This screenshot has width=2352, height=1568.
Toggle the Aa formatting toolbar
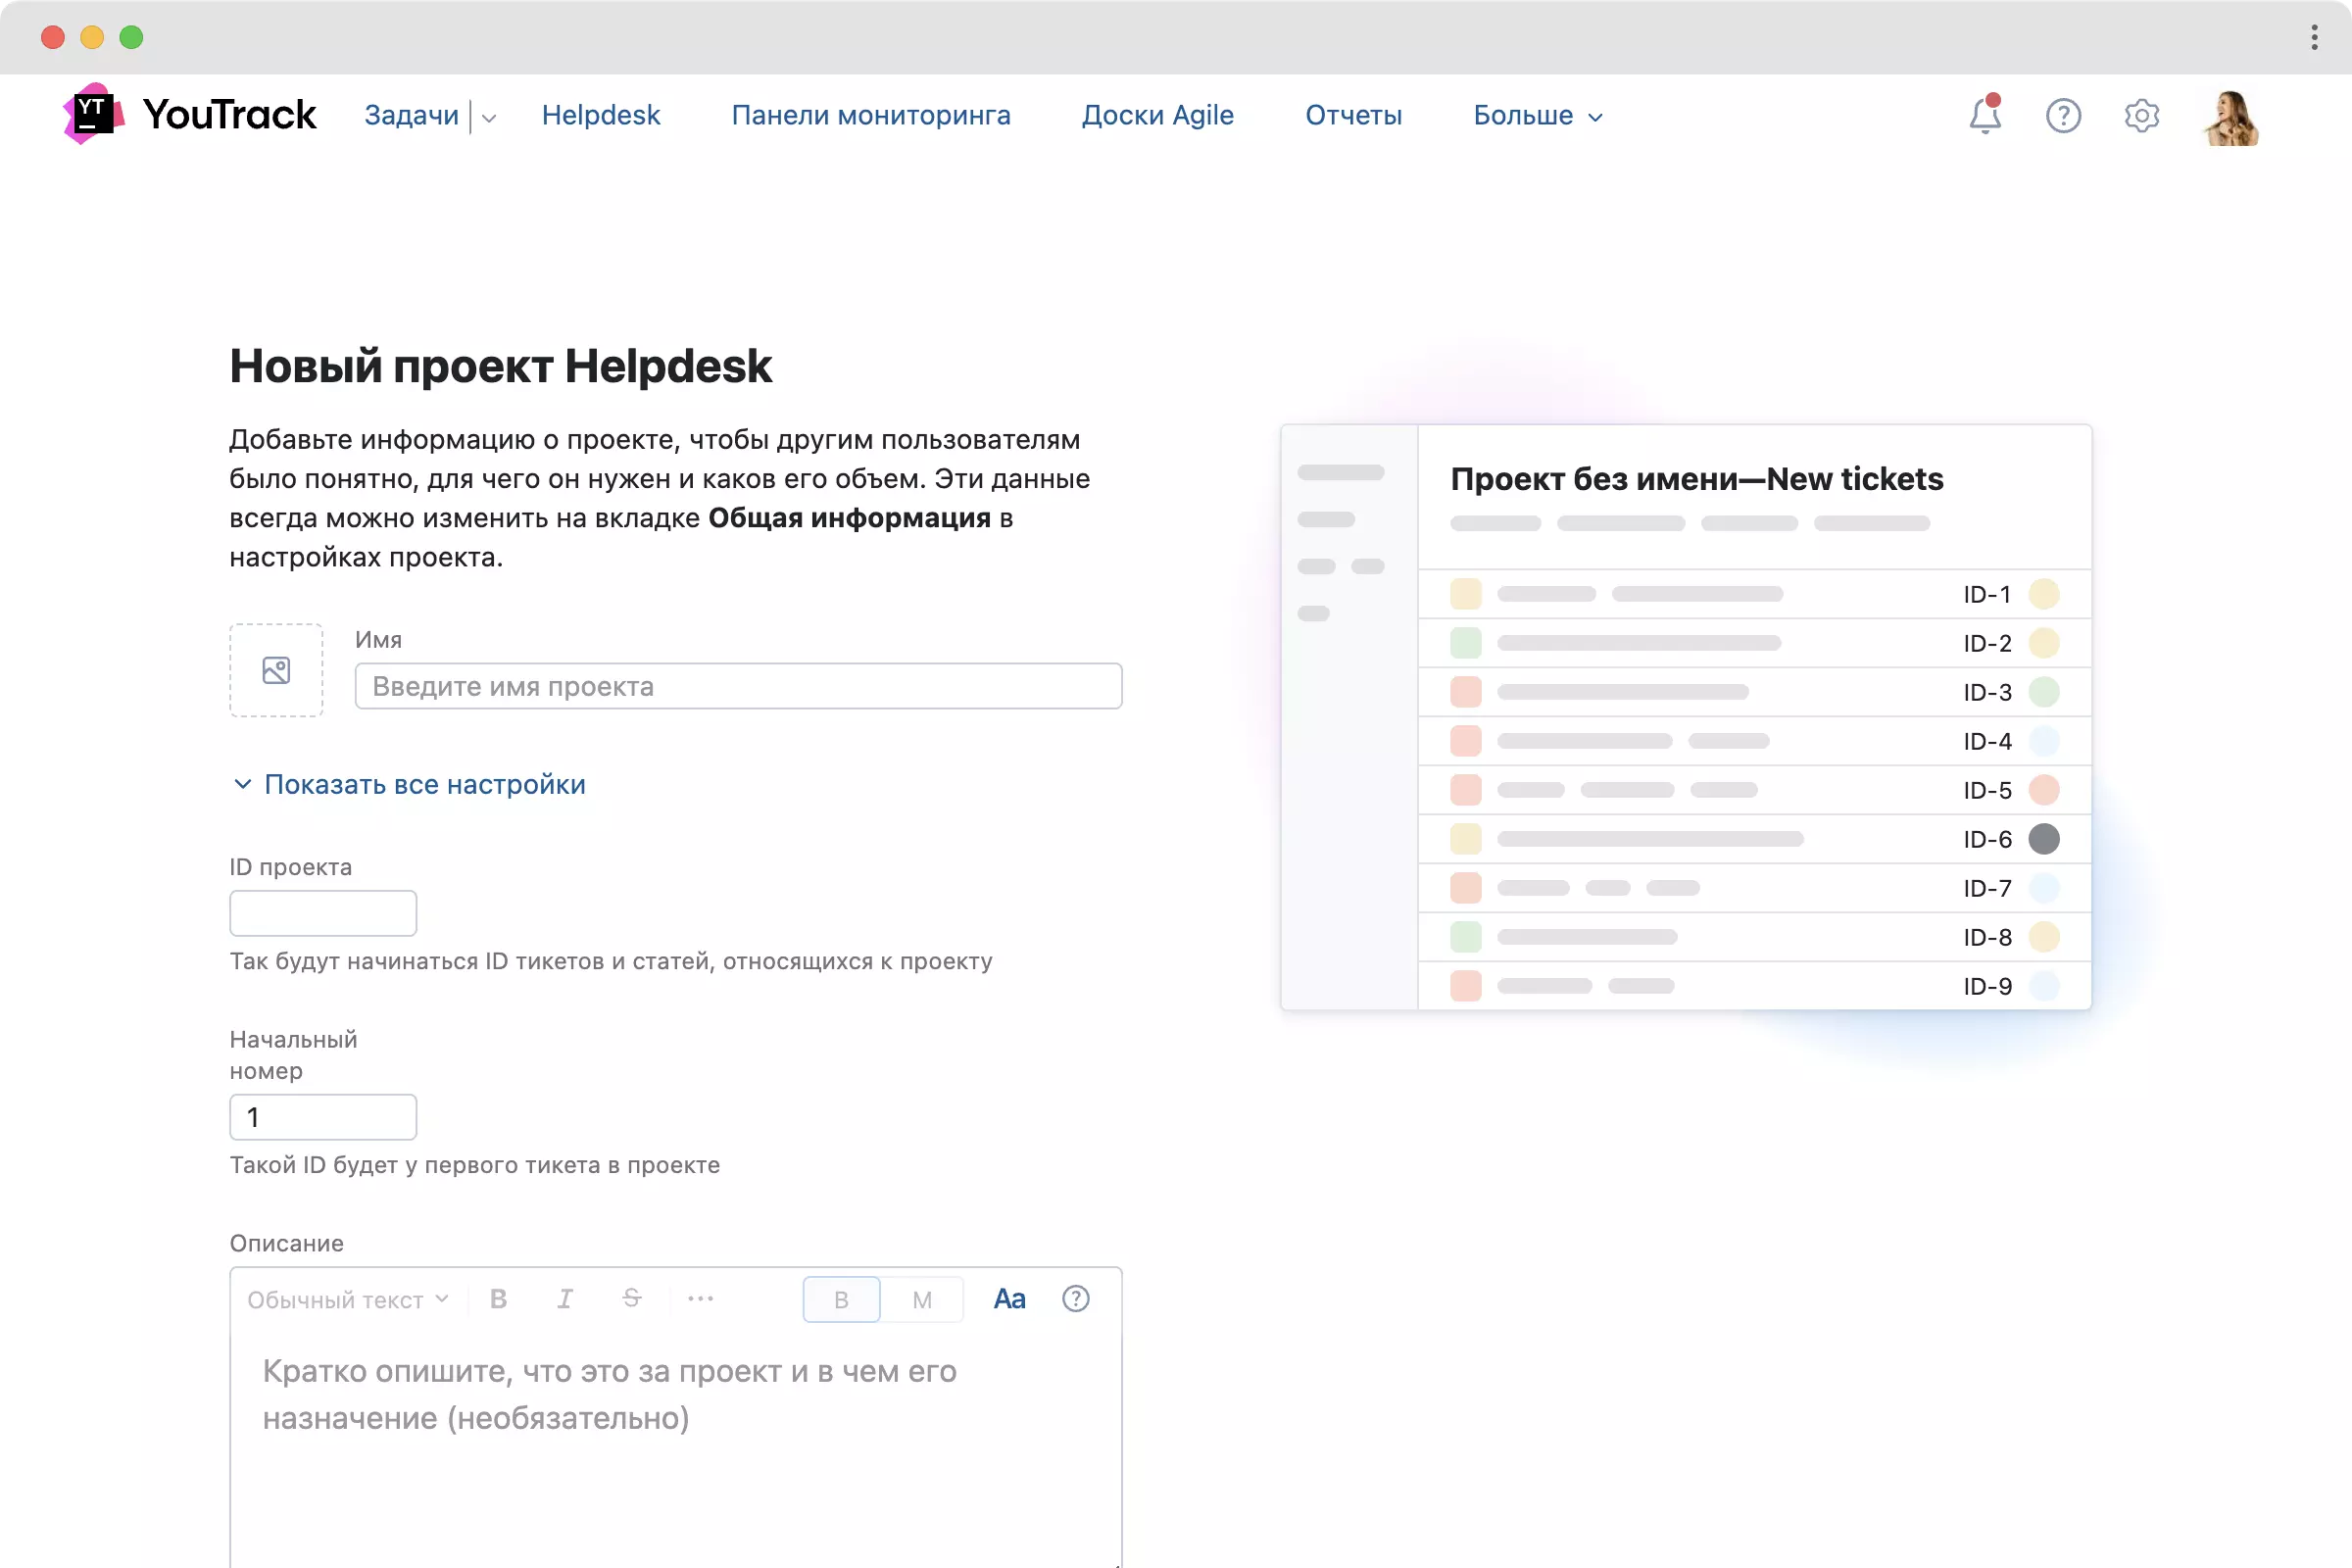(x=1009, y=1299)
